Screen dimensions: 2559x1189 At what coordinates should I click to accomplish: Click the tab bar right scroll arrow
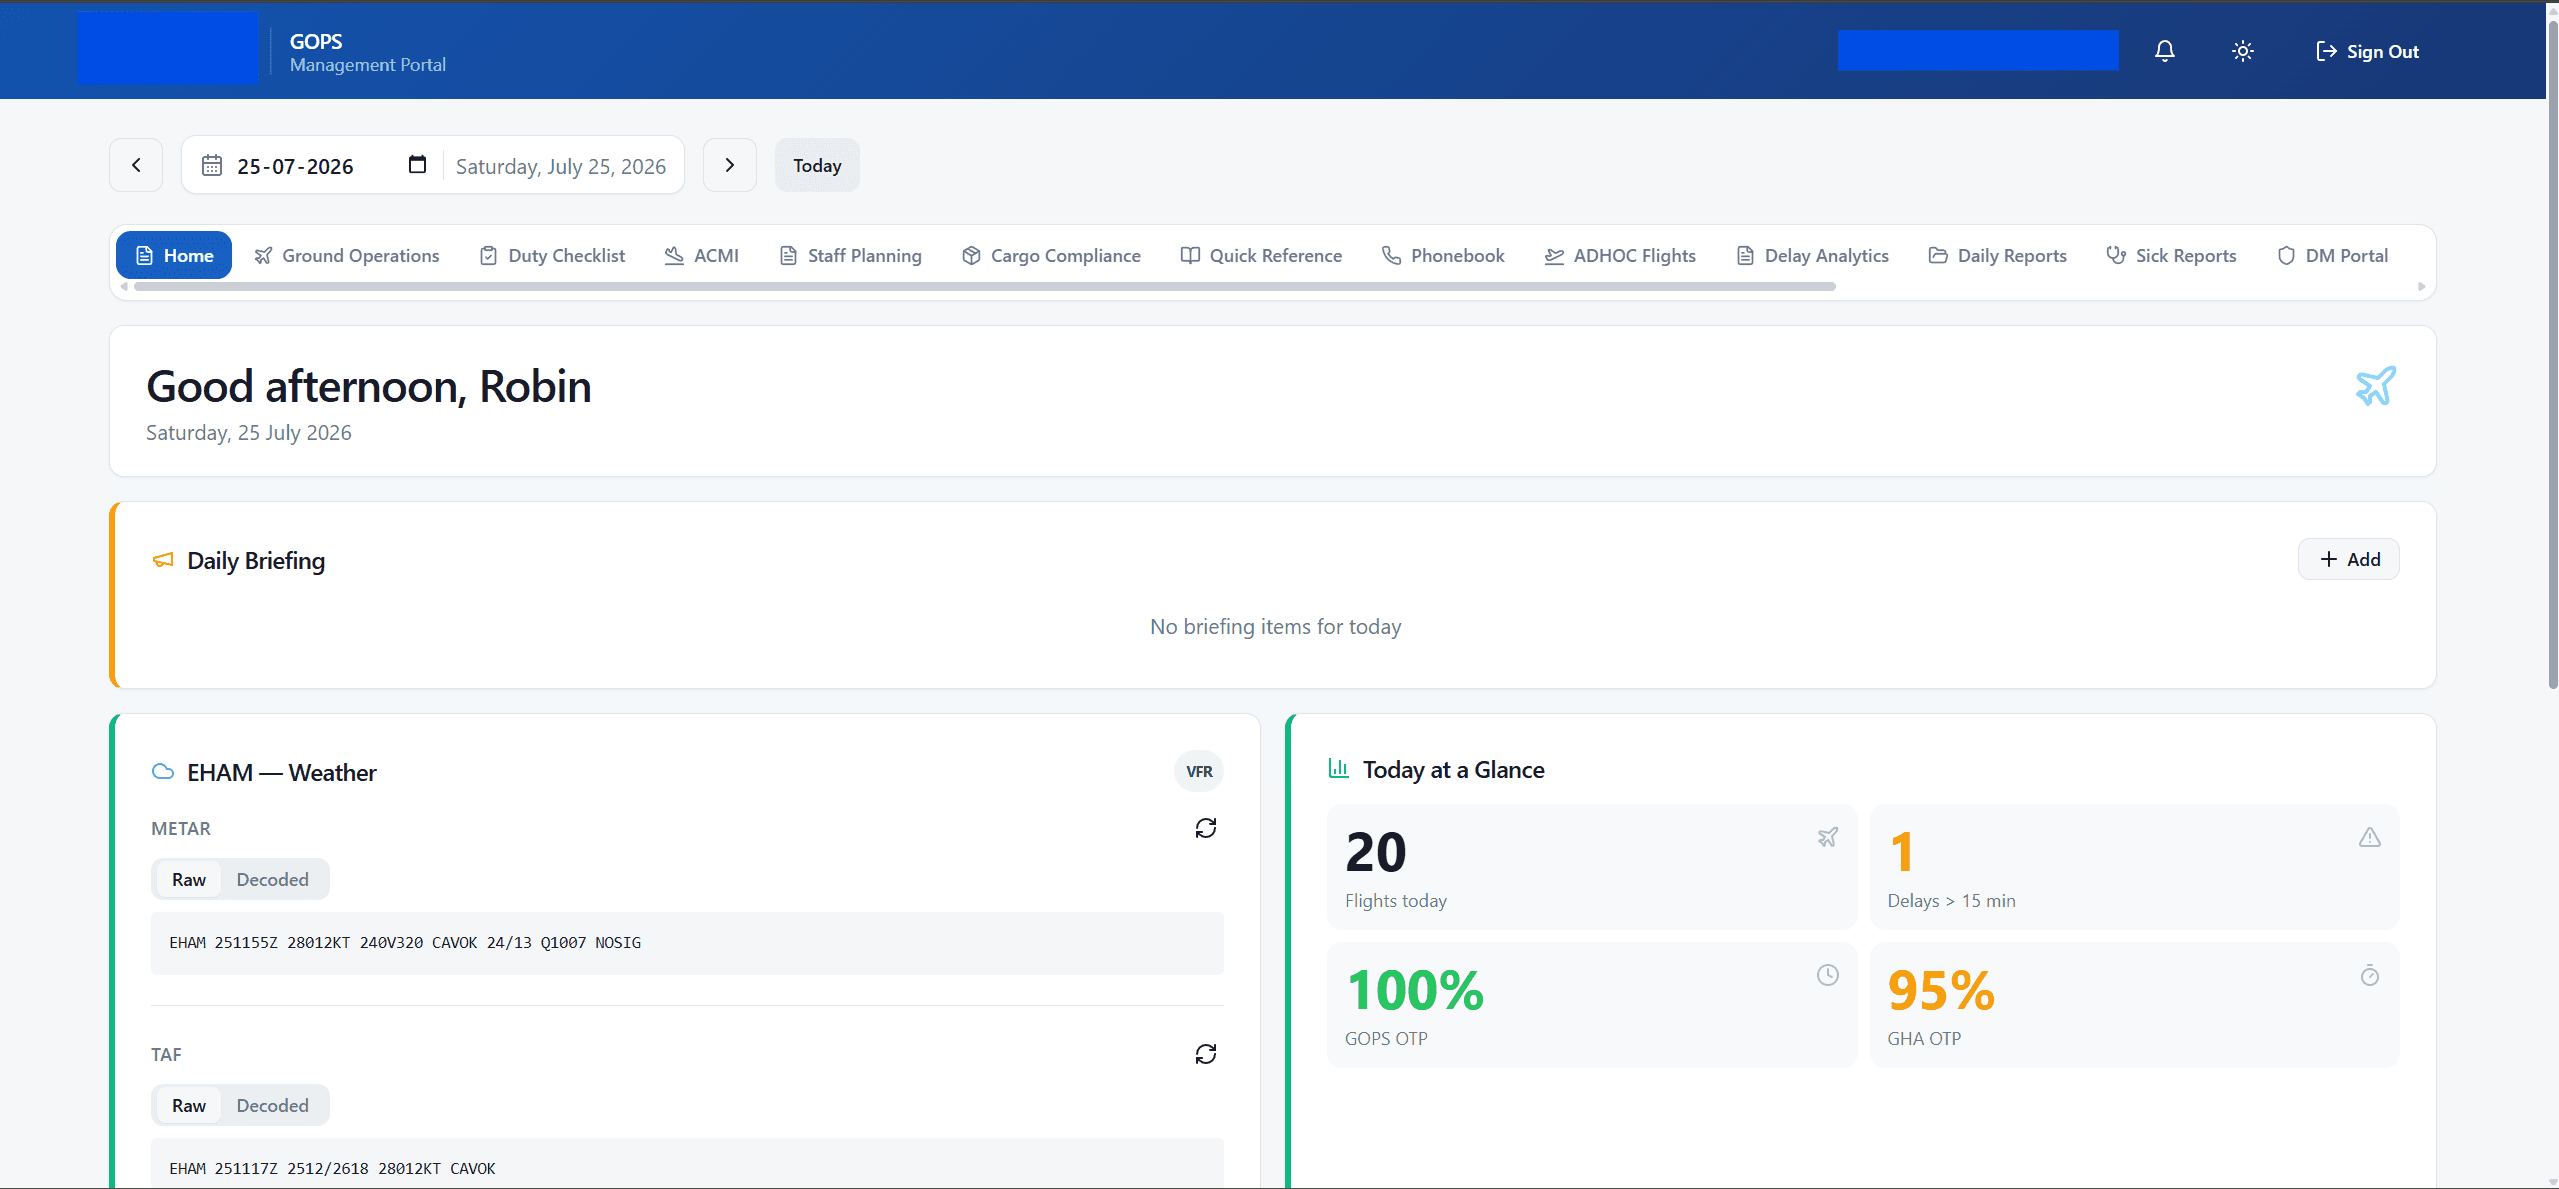(x=2421, y=286)
